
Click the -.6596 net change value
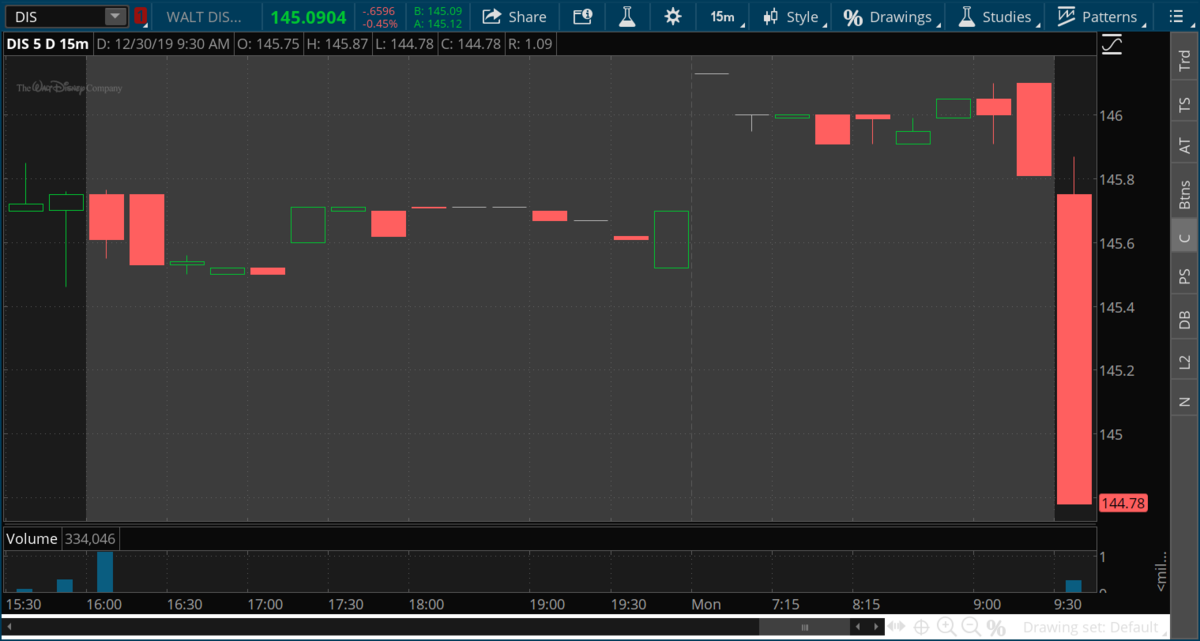[x=378, y=11]
